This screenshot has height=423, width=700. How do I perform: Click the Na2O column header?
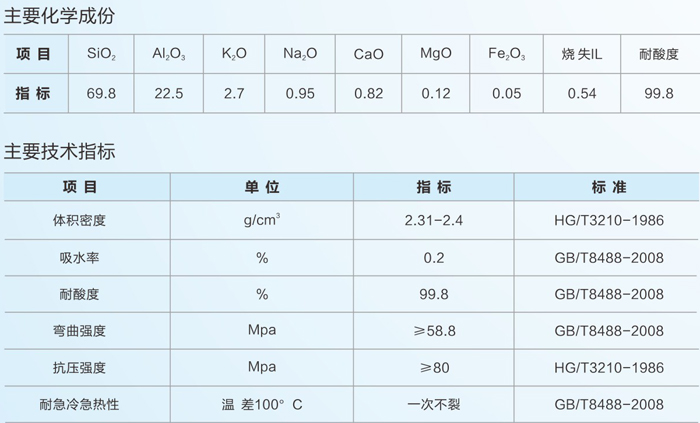299,53
